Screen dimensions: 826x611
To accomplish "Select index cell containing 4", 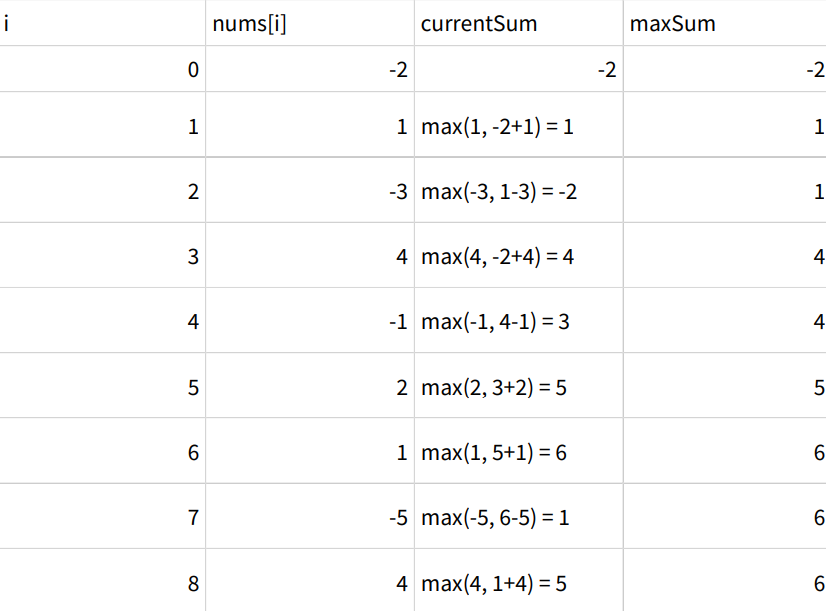I will pyautogui.click(x=102, y=321).
